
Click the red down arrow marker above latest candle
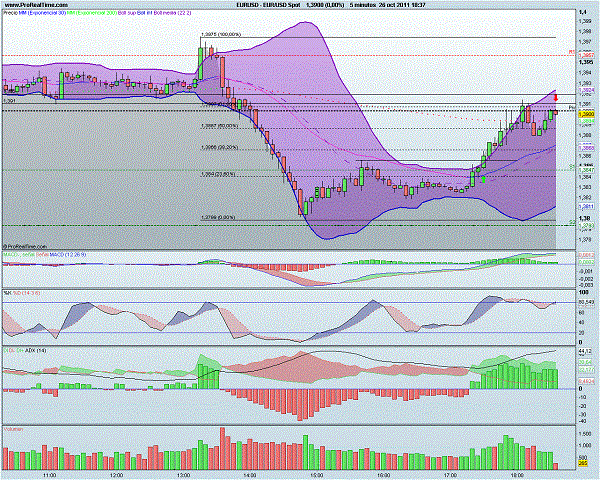tap(556, 97)
